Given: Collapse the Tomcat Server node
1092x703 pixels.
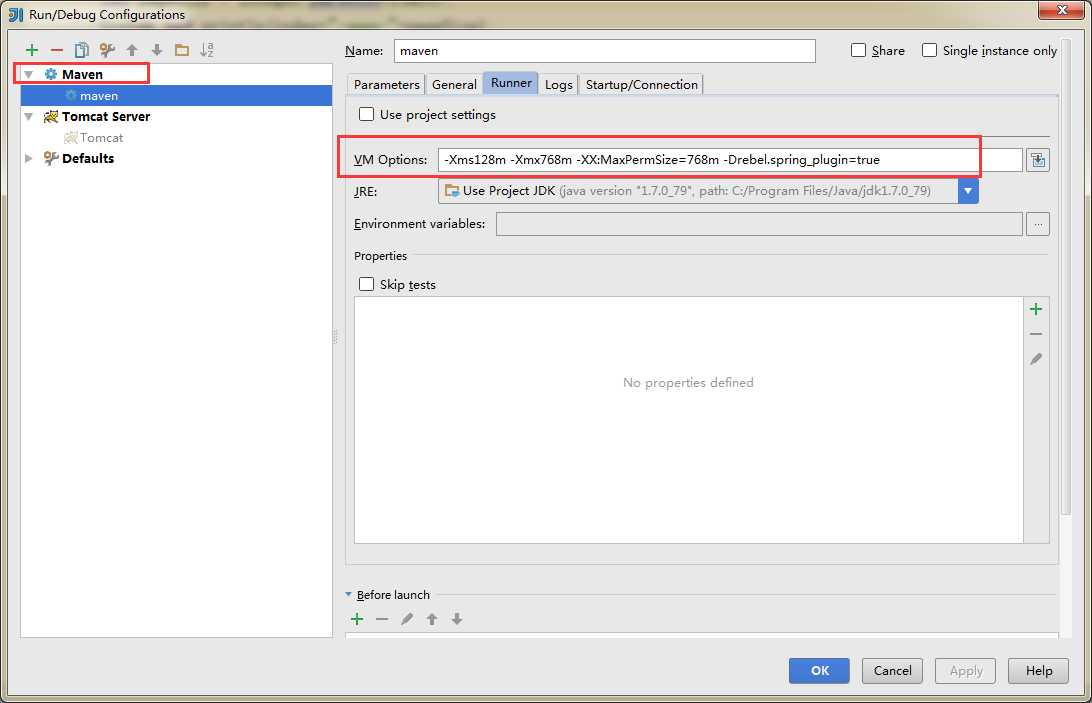Looking at the screenshot, I should pos(29,116).
